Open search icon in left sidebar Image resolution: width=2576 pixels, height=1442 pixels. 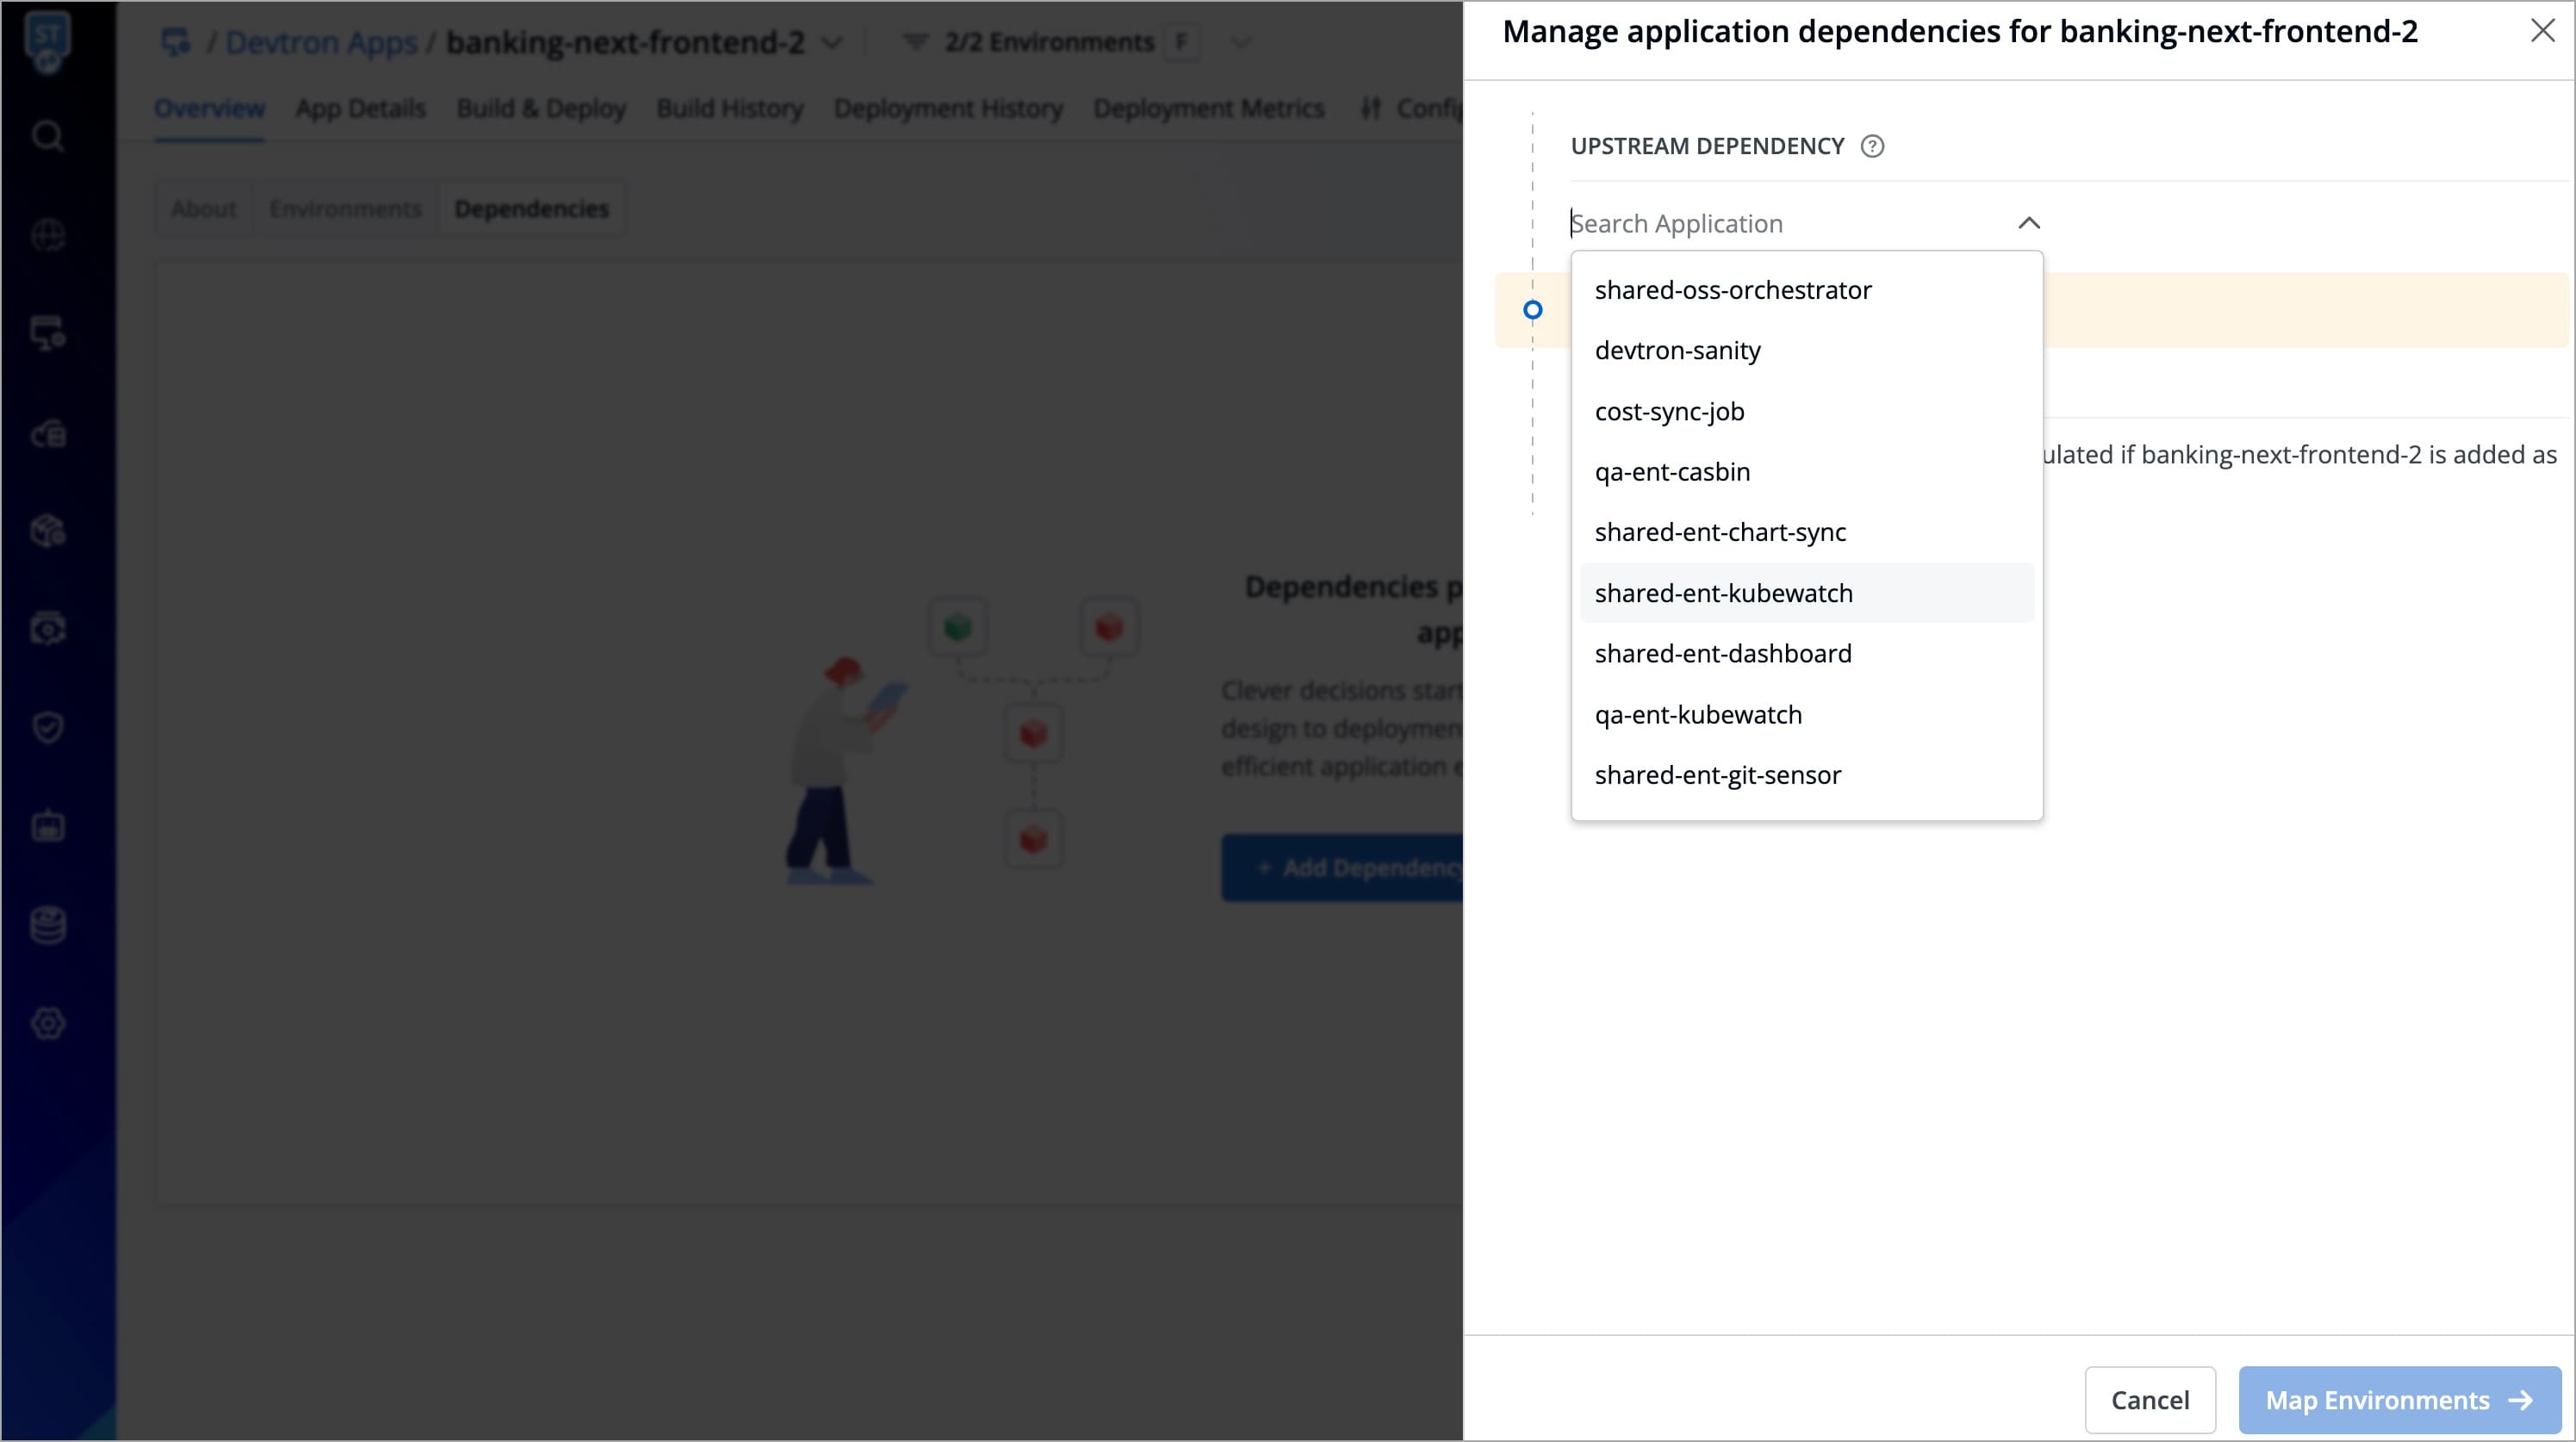47,135
